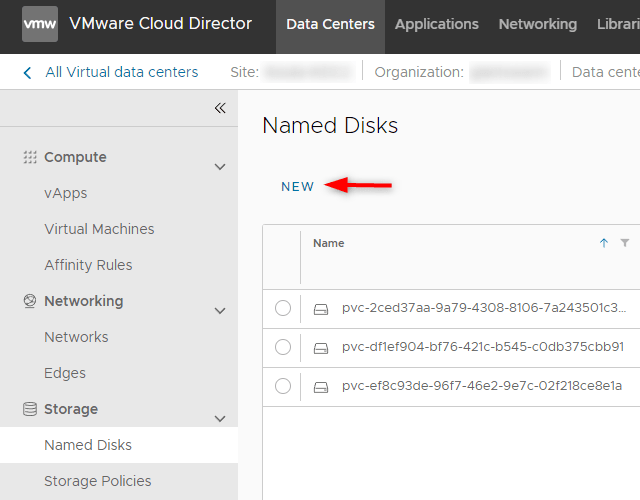The image size is (640, 500).
Task: Click the NEW button to create disk
Action: tap(298, 187)
